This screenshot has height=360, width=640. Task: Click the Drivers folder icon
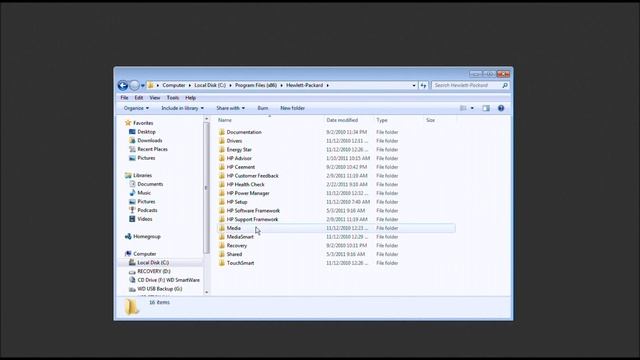point(222,141)
